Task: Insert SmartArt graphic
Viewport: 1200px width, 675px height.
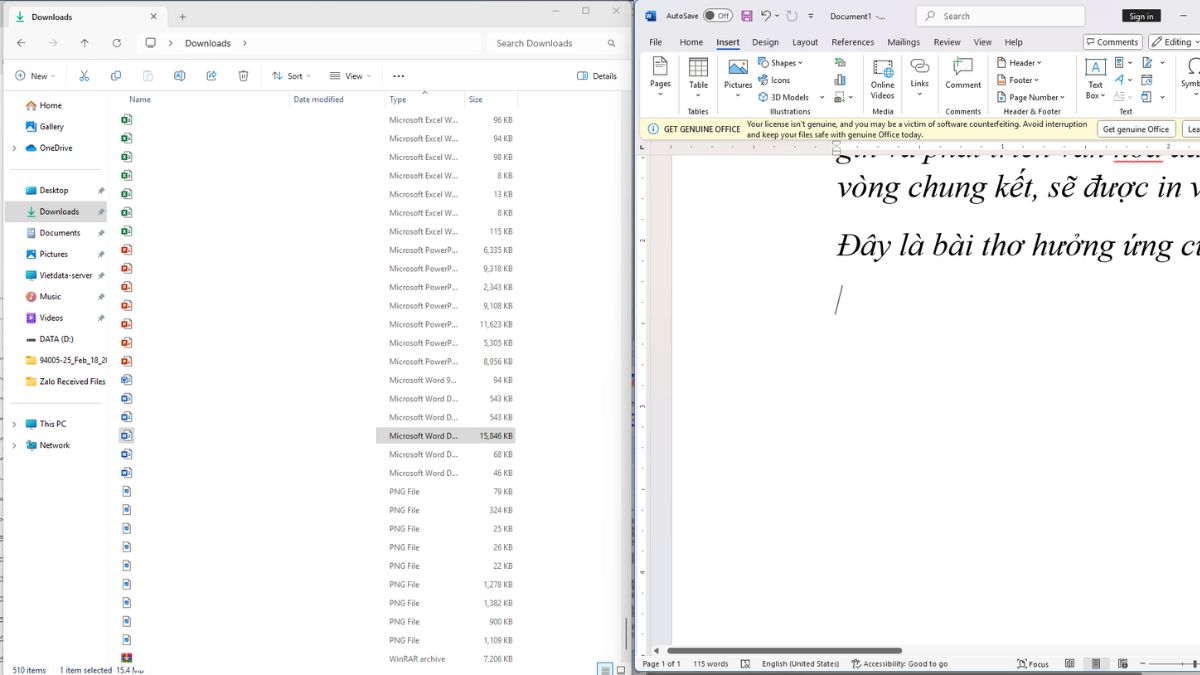Action: pos(840,63)
